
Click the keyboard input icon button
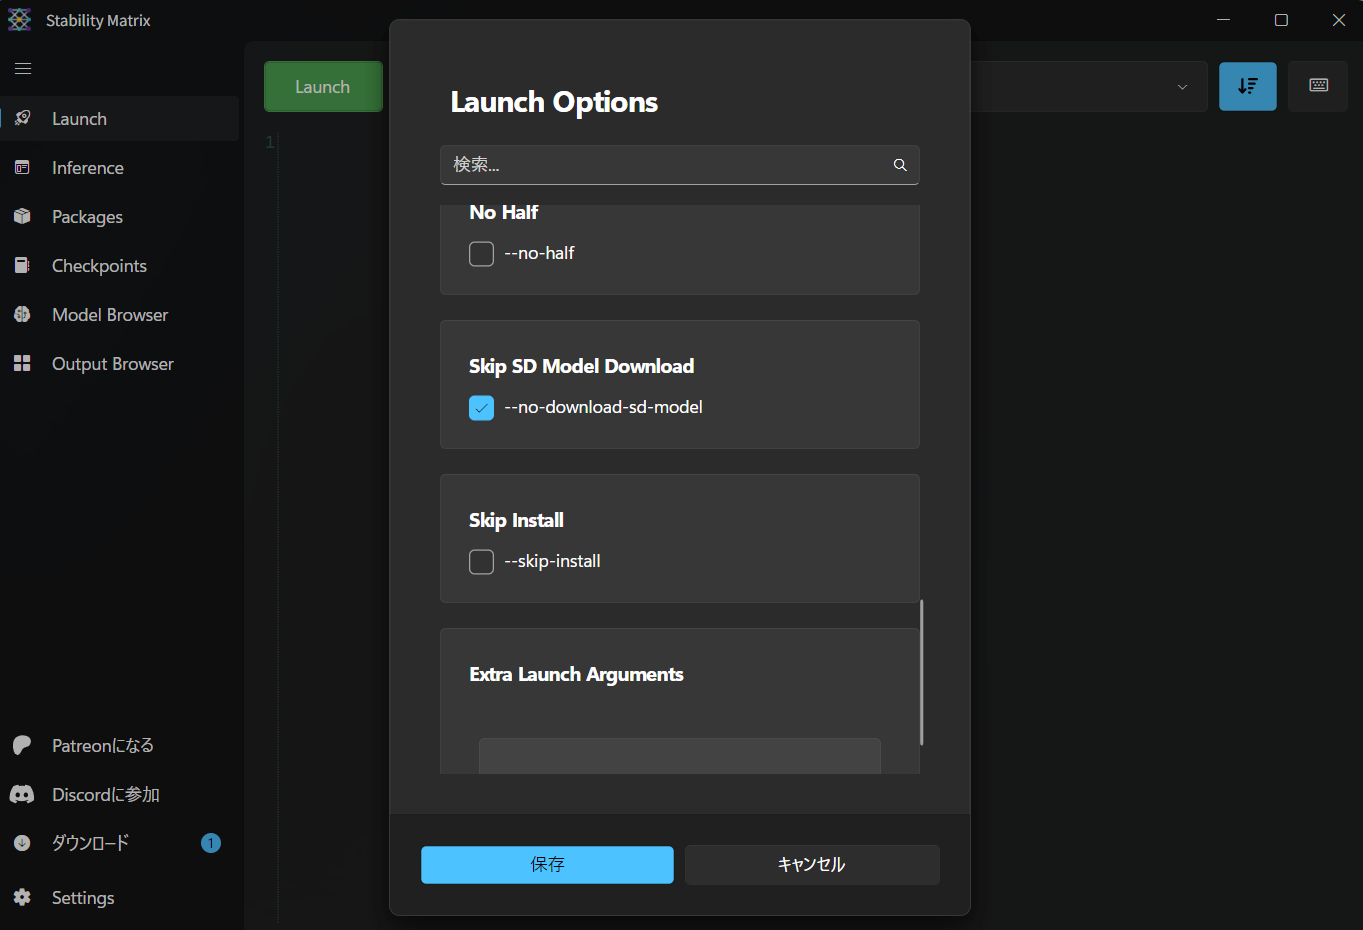tap(1318, 86)
